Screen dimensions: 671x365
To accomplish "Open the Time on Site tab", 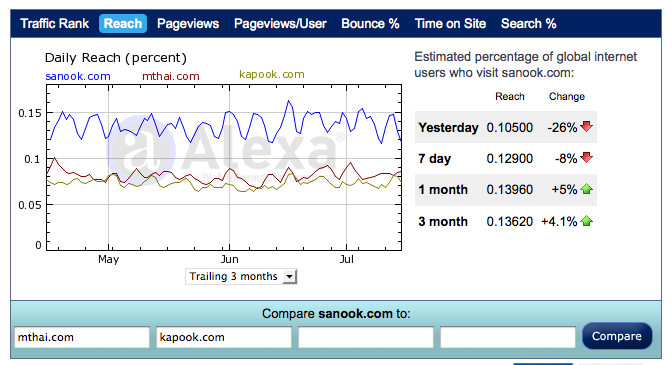I will click(450, 24).
